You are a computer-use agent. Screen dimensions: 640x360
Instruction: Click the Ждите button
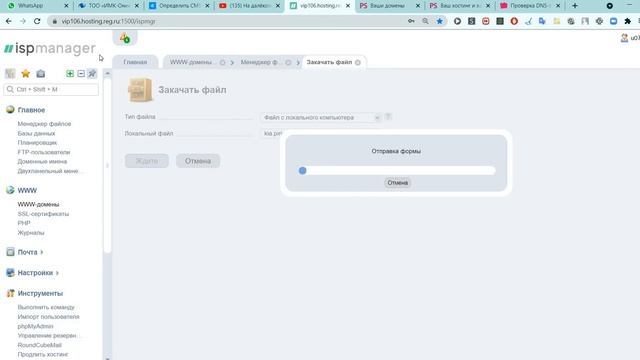147,161
